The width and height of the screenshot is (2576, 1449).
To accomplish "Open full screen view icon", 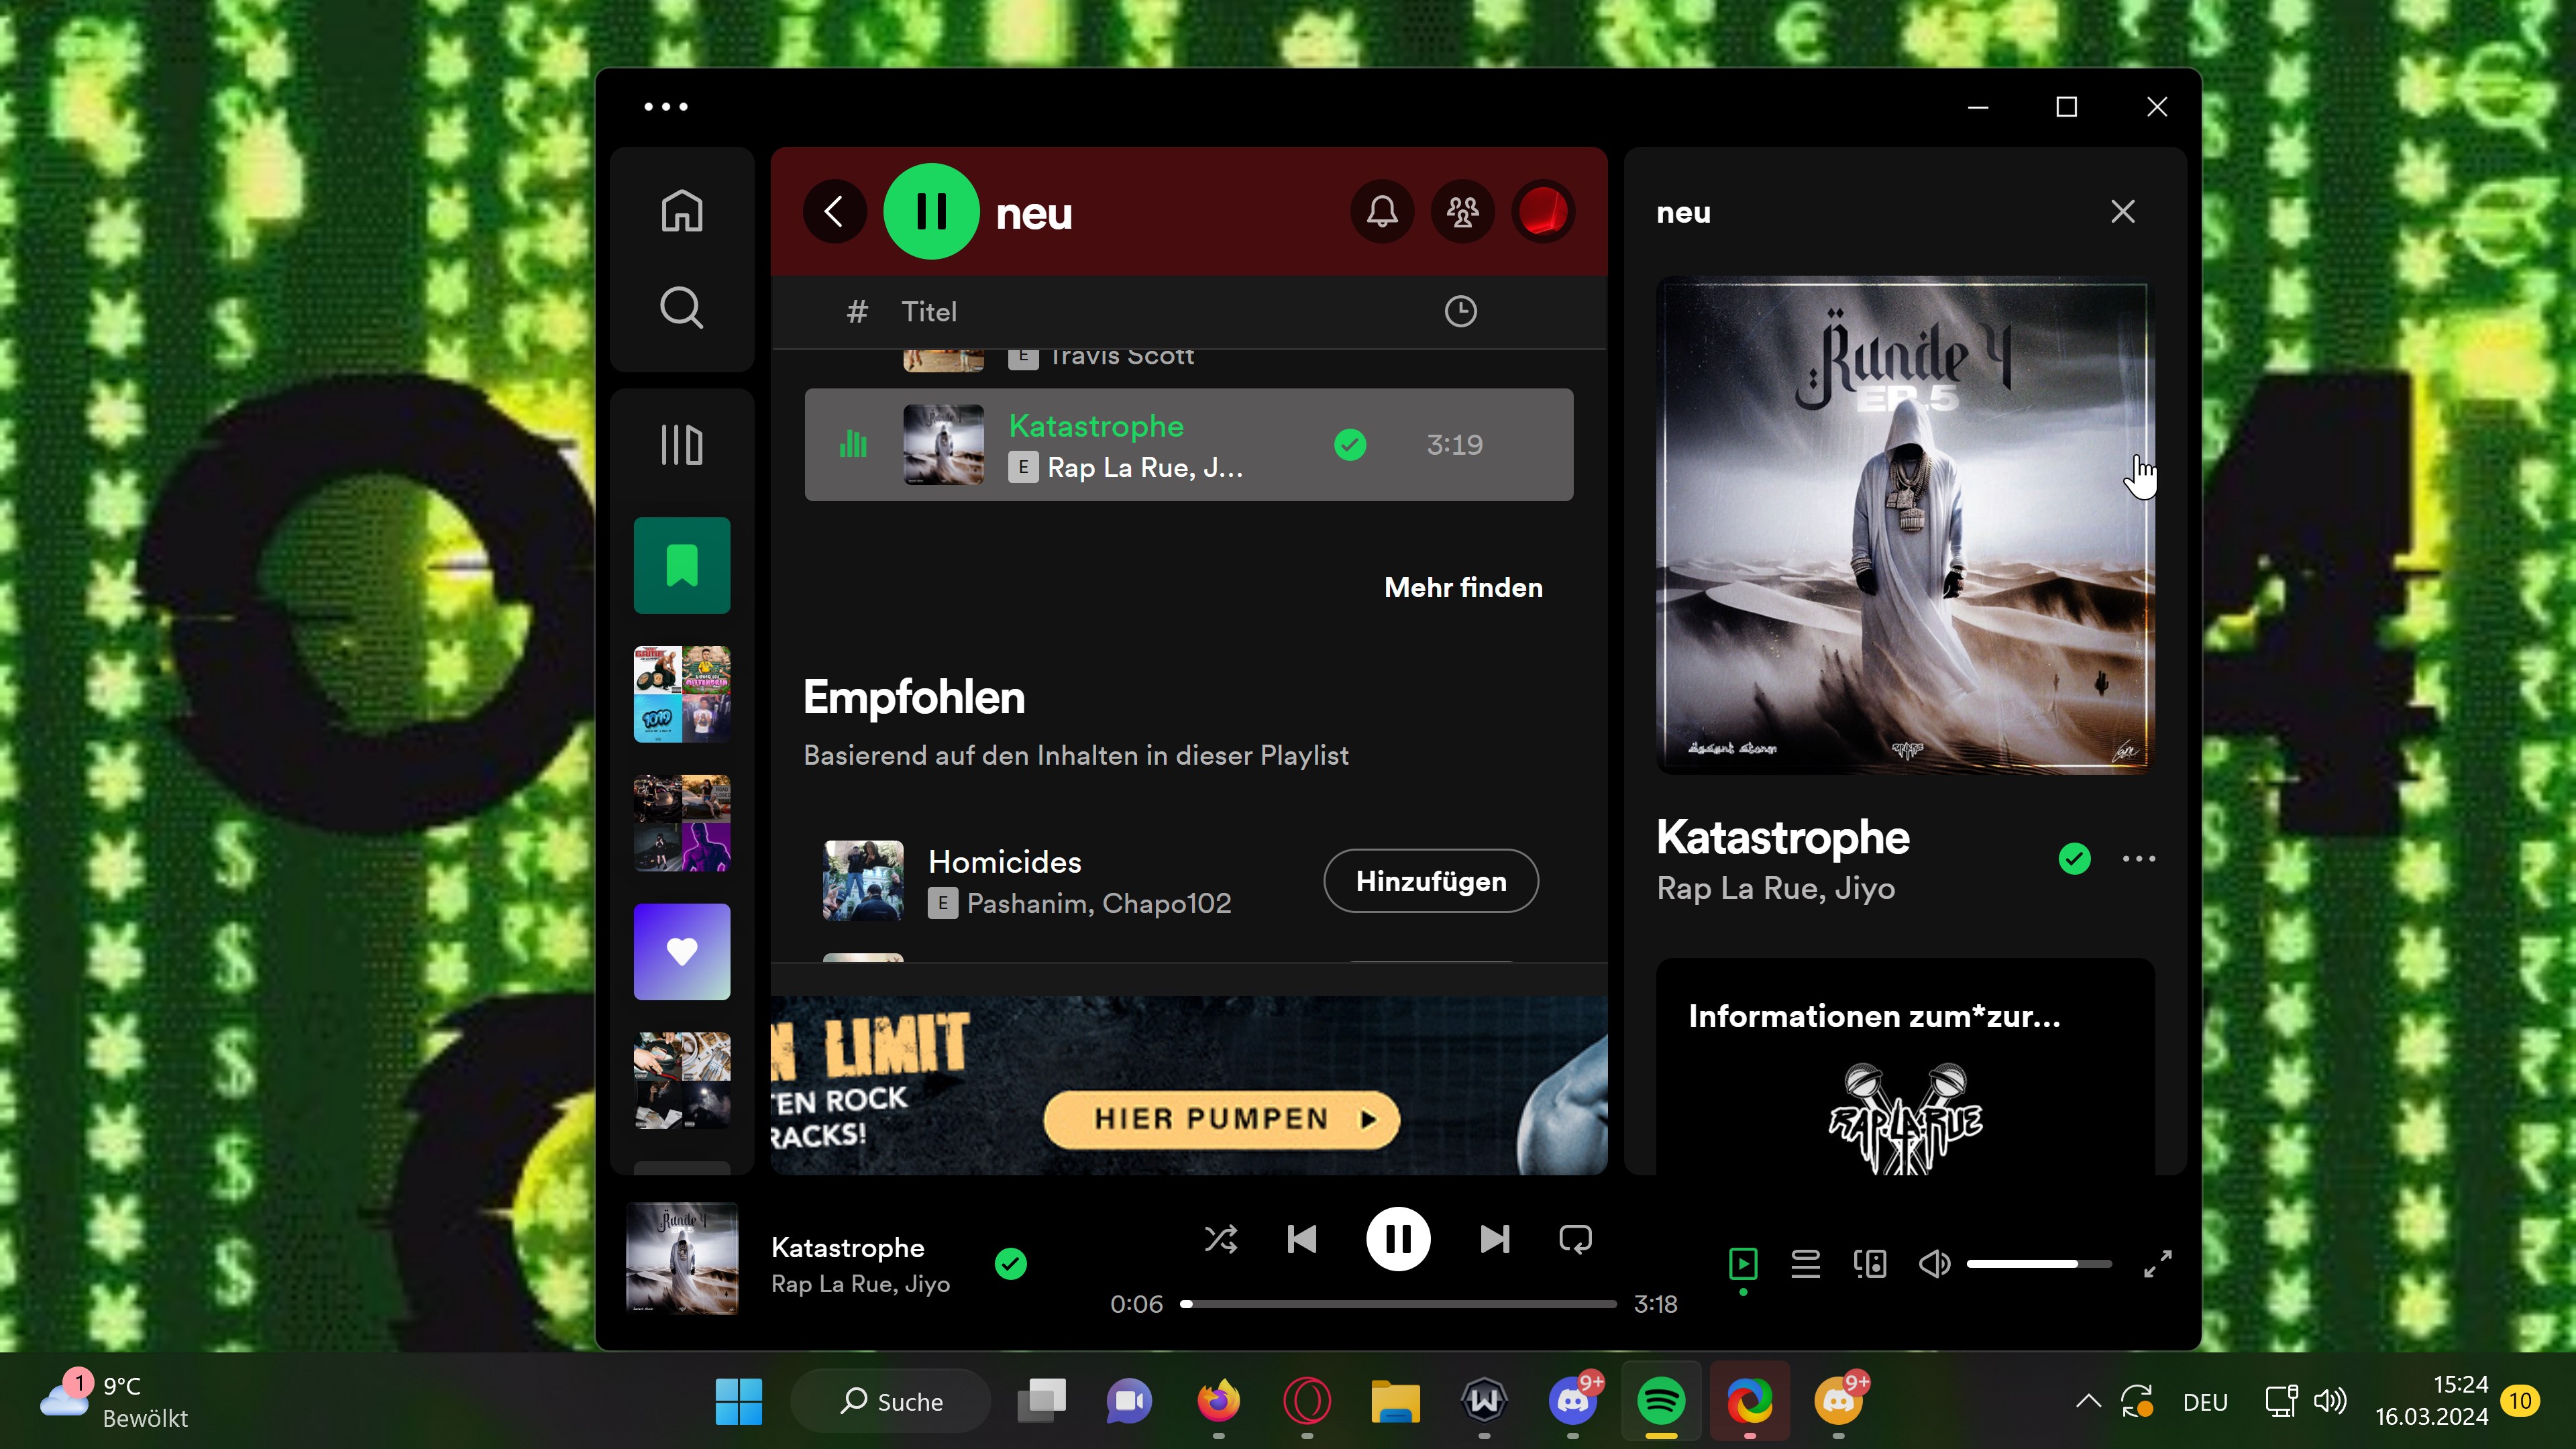I will [2157, 1263].
